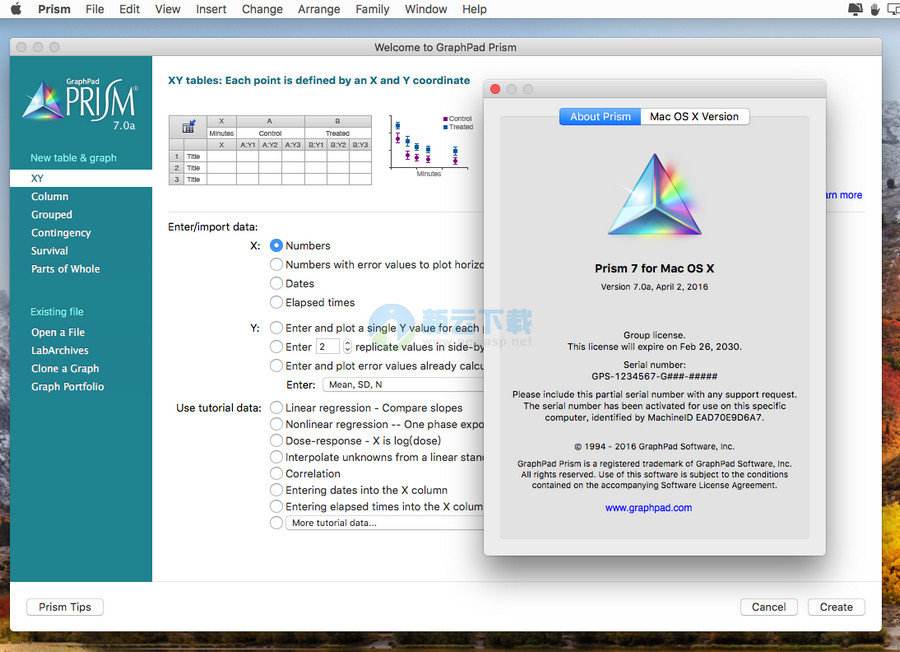Image resolution: width=900 pixels, height=652 pixels.
Task: Open the Mean, SD, N dropdown
Action: pos(404,385)
